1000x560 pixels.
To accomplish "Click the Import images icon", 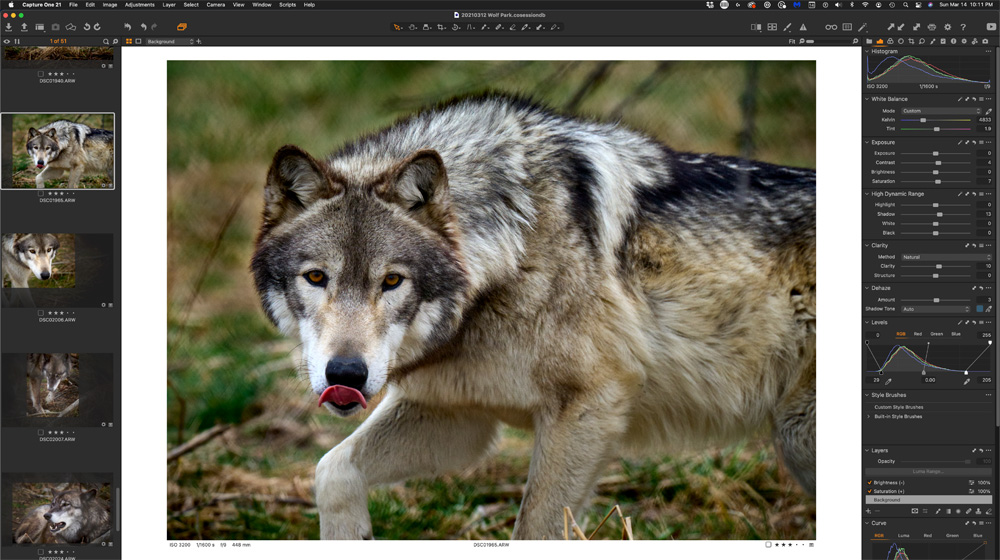I will 9,27.
